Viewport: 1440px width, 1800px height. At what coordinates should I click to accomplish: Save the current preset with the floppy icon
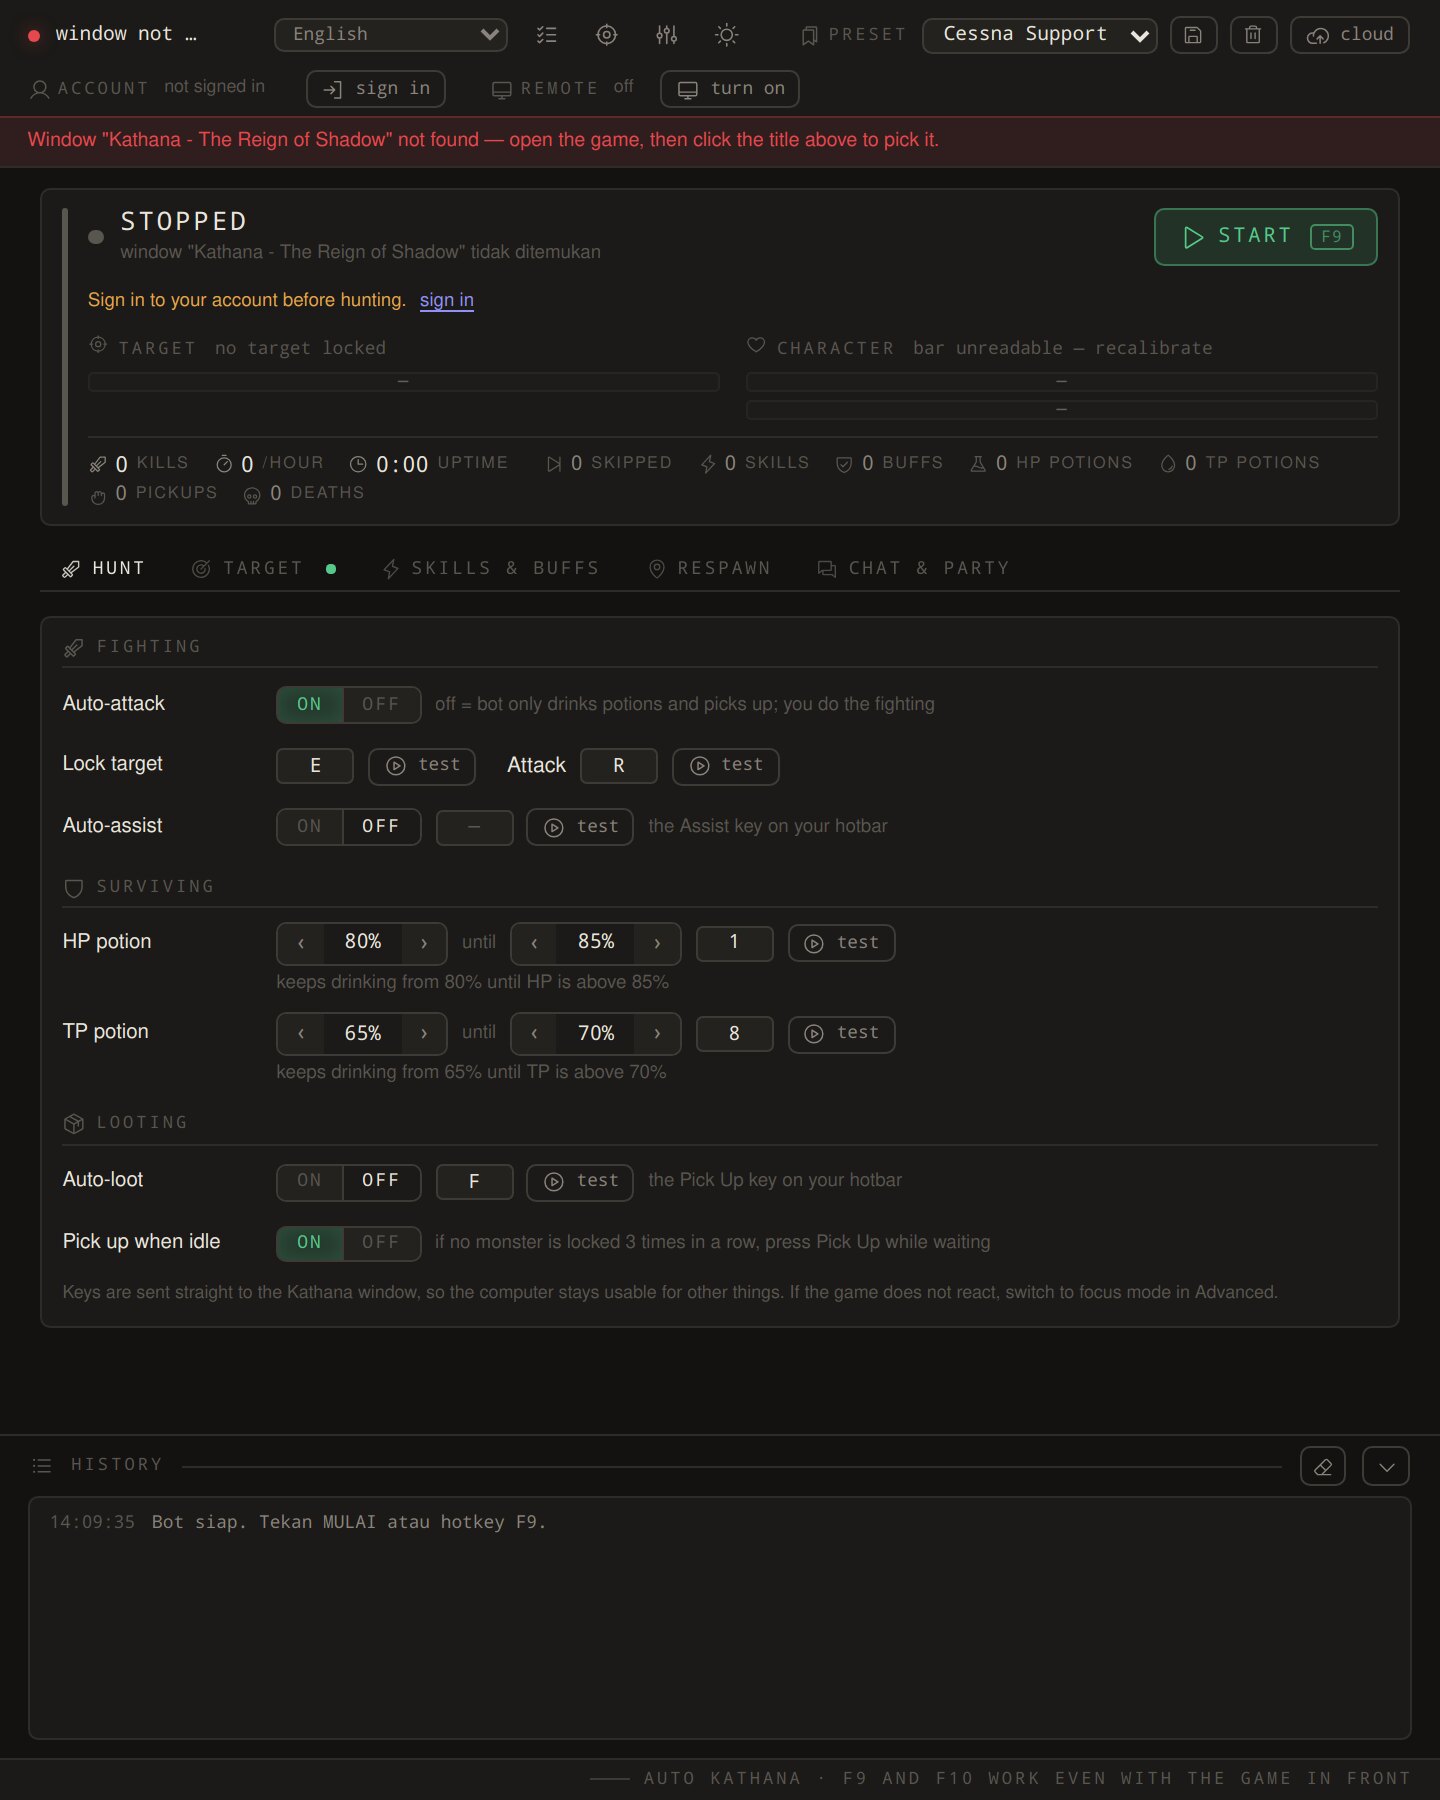1193,35
